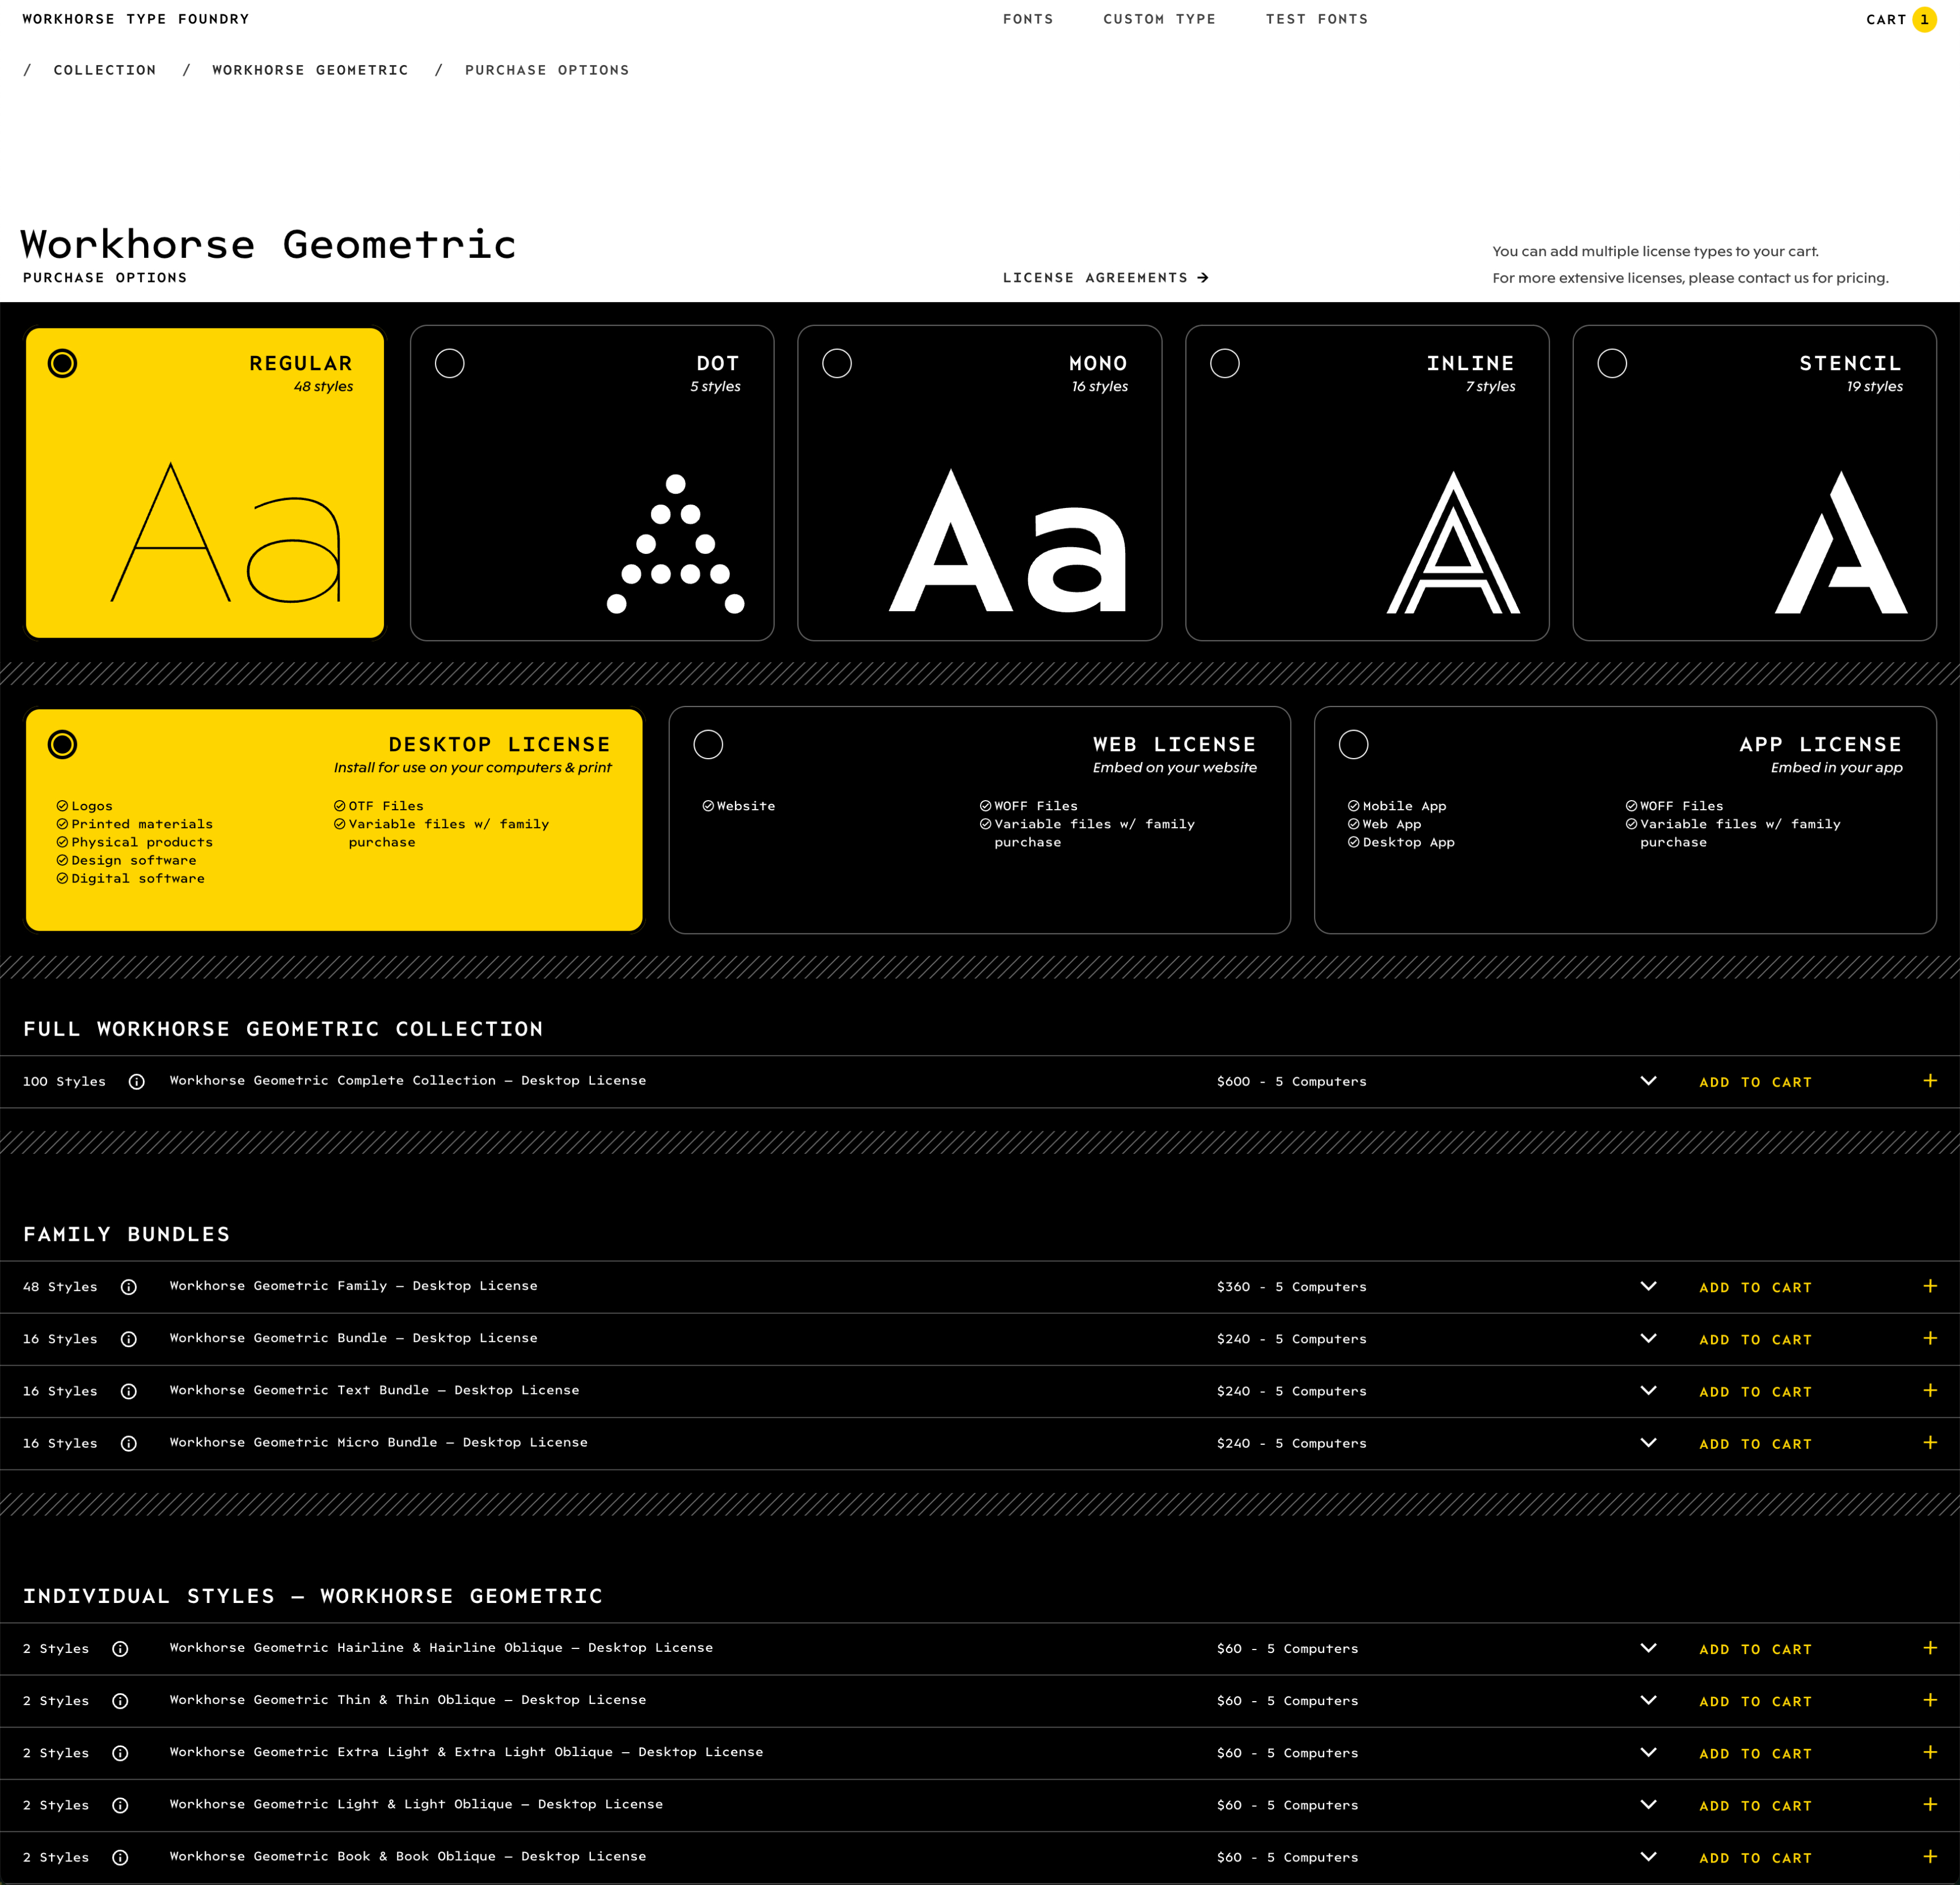This screenshot has width=1960, height=1885.
Task: Expand license size chevron on Geometric Family row
Action: point(1649,1286)
